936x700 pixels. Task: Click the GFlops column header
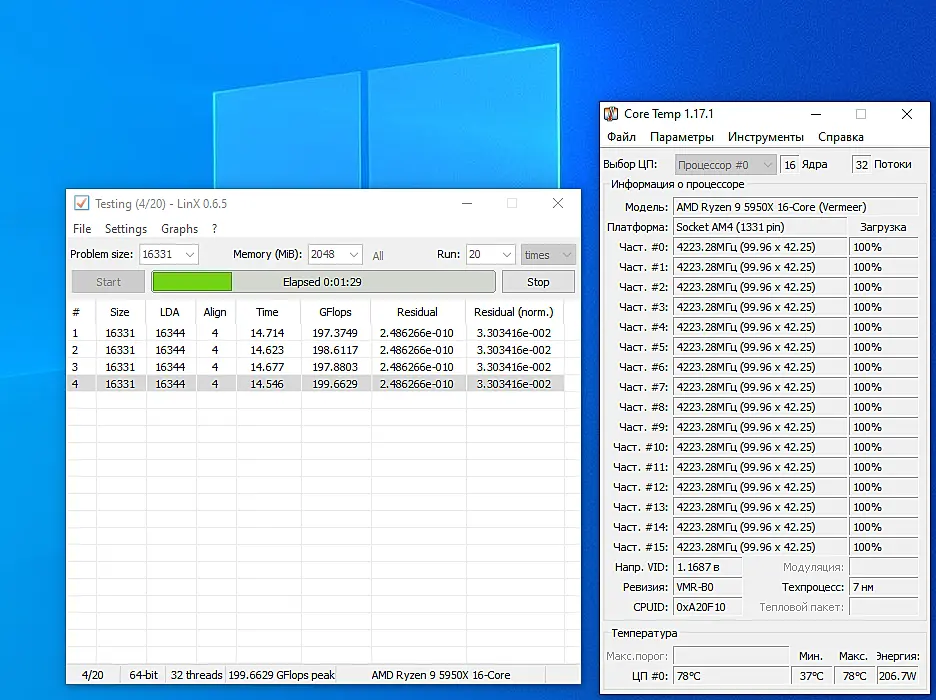click(x=335, y=312)
